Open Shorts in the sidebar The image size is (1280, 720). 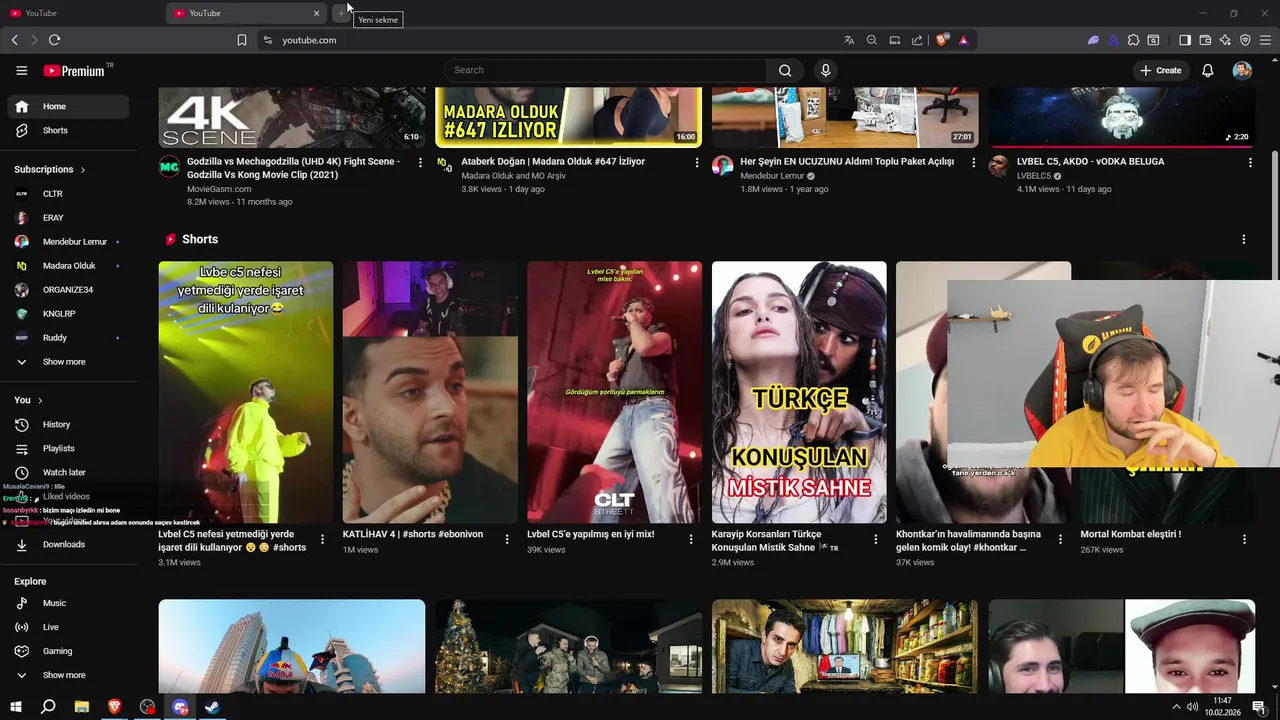click(x=68, y=130)
